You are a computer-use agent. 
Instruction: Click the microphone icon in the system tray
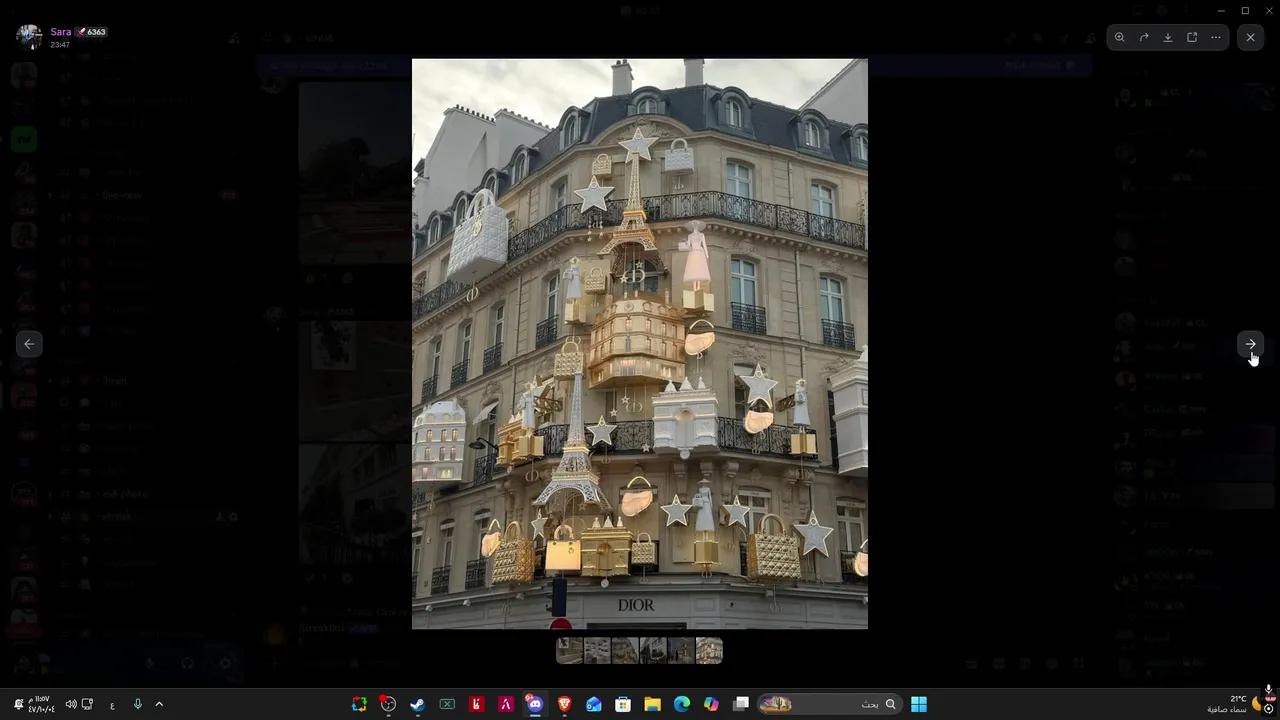click(138, 704)
